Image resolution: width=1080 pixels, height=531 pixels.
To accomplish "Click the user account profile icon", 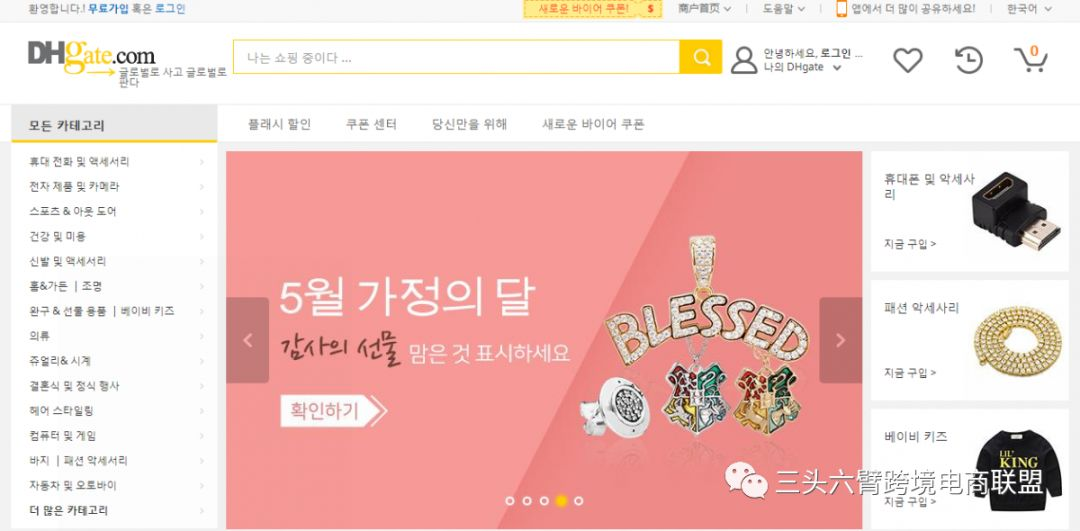I will tap(744, 60).
